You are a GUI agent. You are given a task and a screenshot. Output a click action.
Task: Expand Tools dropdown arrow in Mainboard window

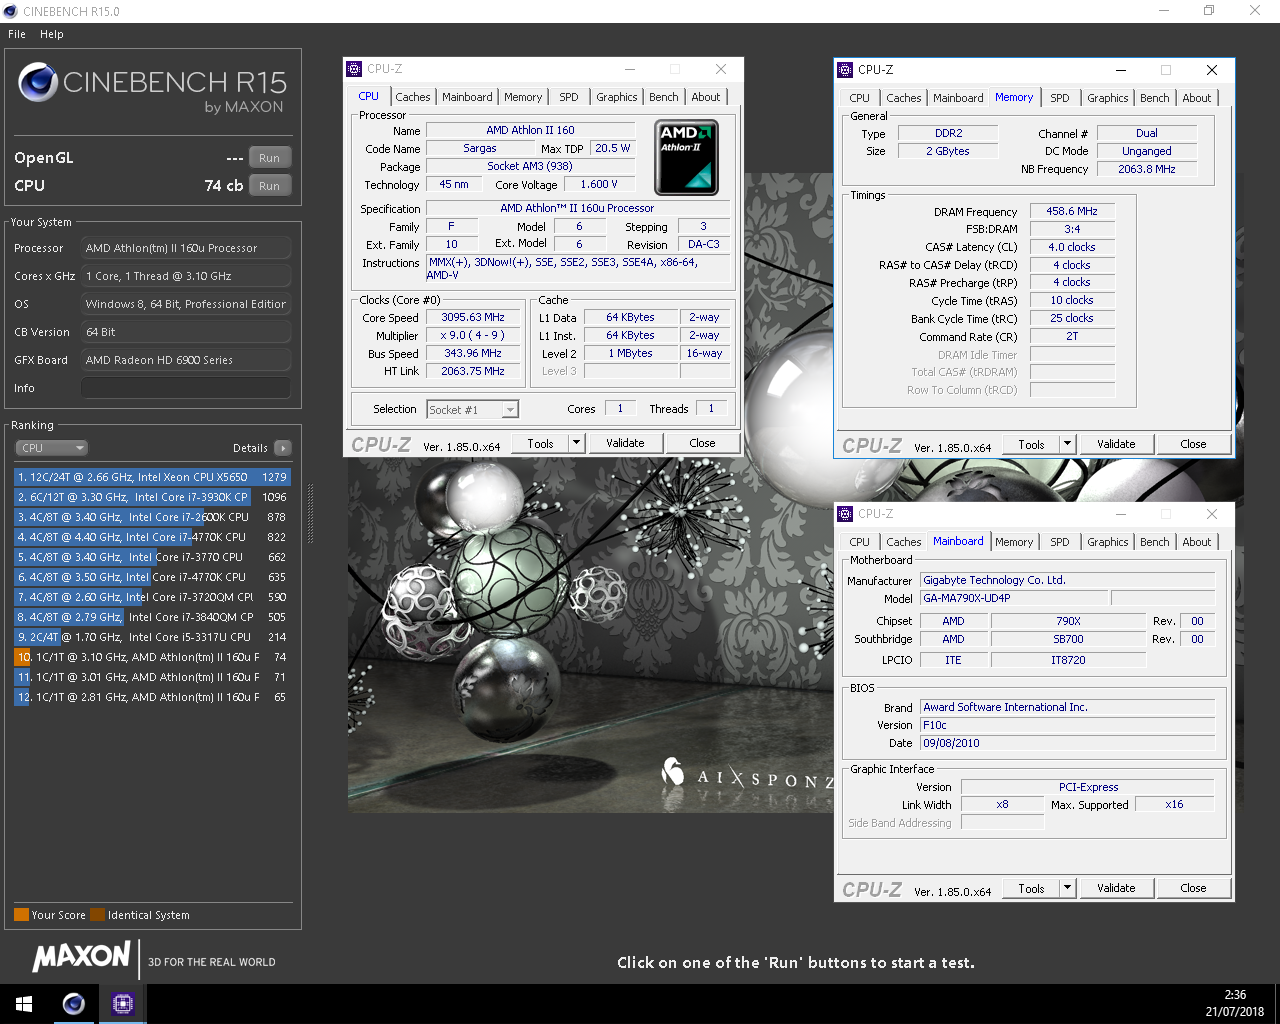click(1068, 888)
